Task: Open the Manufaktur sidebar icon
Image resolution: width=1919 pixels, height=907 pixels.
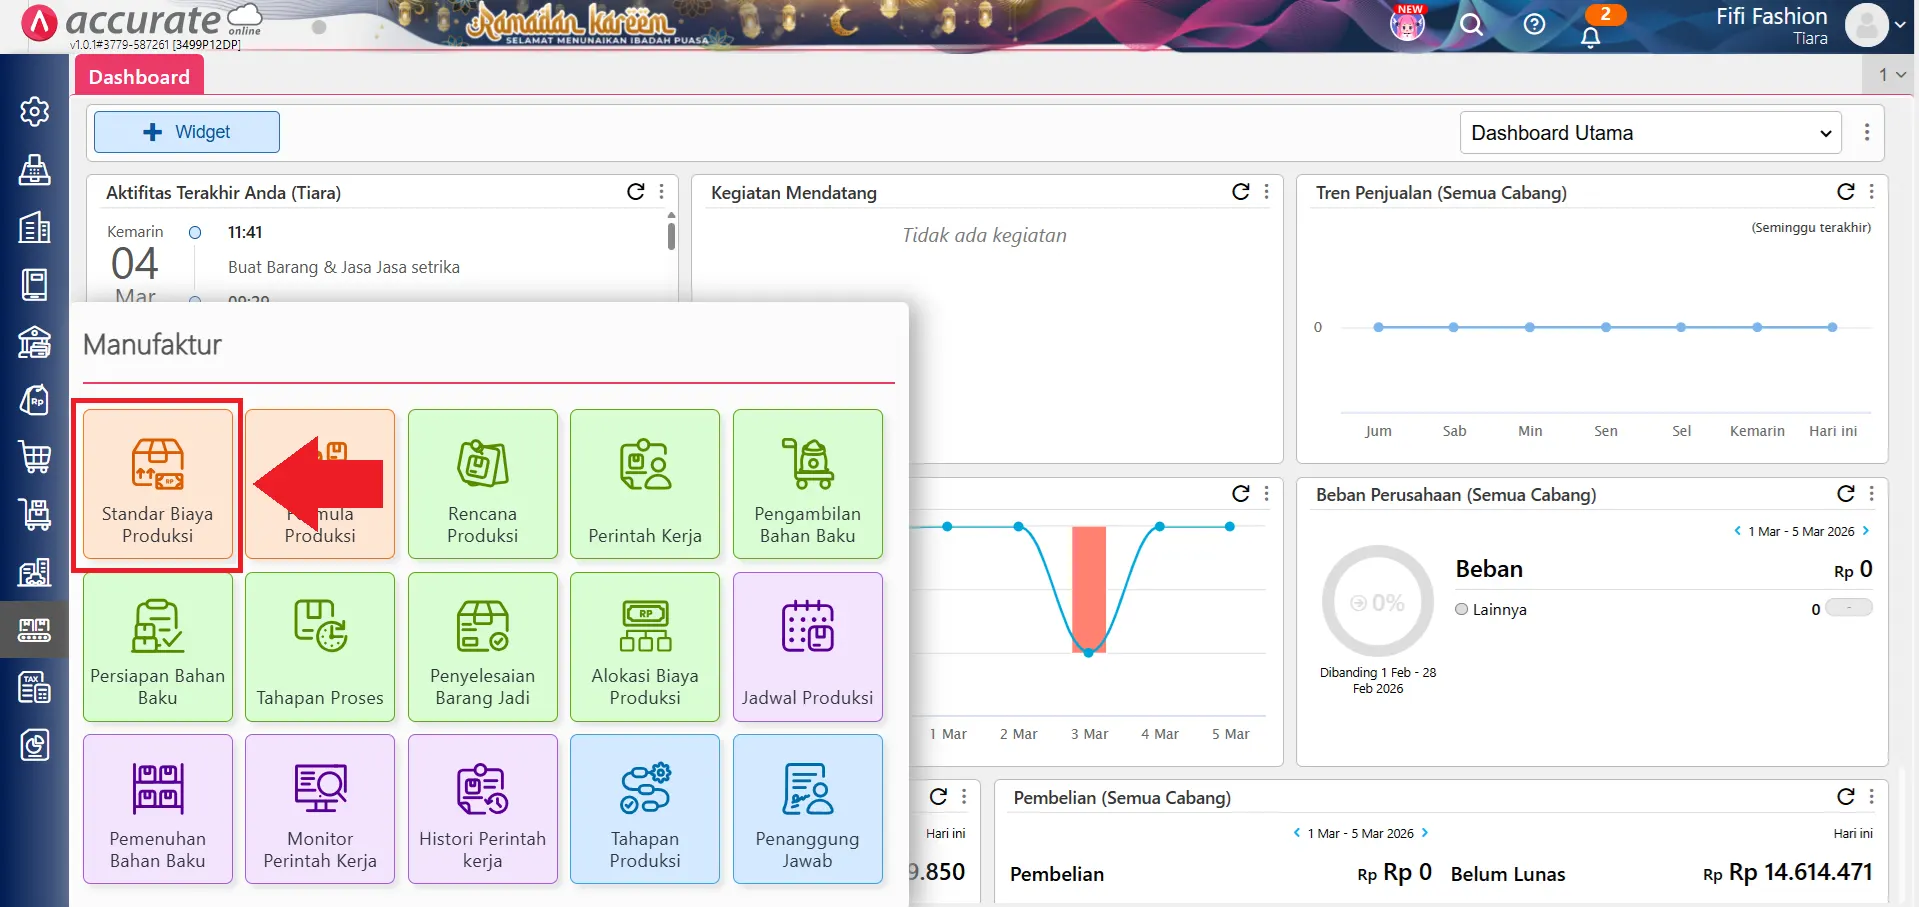Action: click(35, 629)
